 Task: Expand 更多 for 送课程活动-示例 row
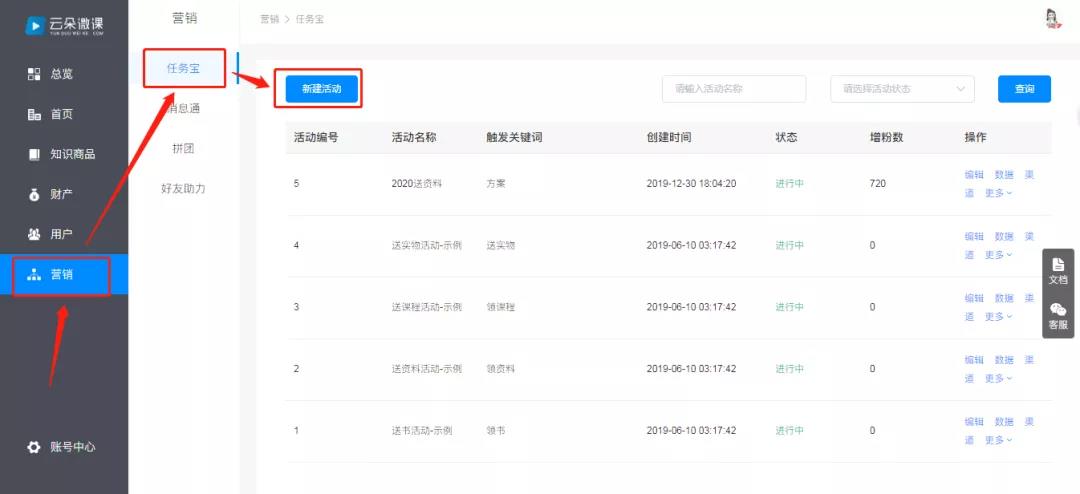coord(998,317)
